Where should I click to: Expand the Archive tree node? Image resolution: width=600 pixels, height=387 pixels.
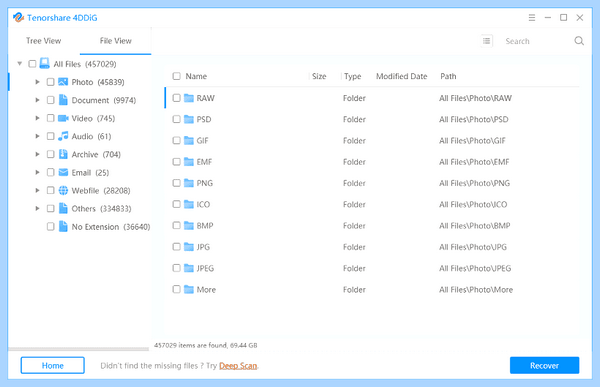[38, 154]
